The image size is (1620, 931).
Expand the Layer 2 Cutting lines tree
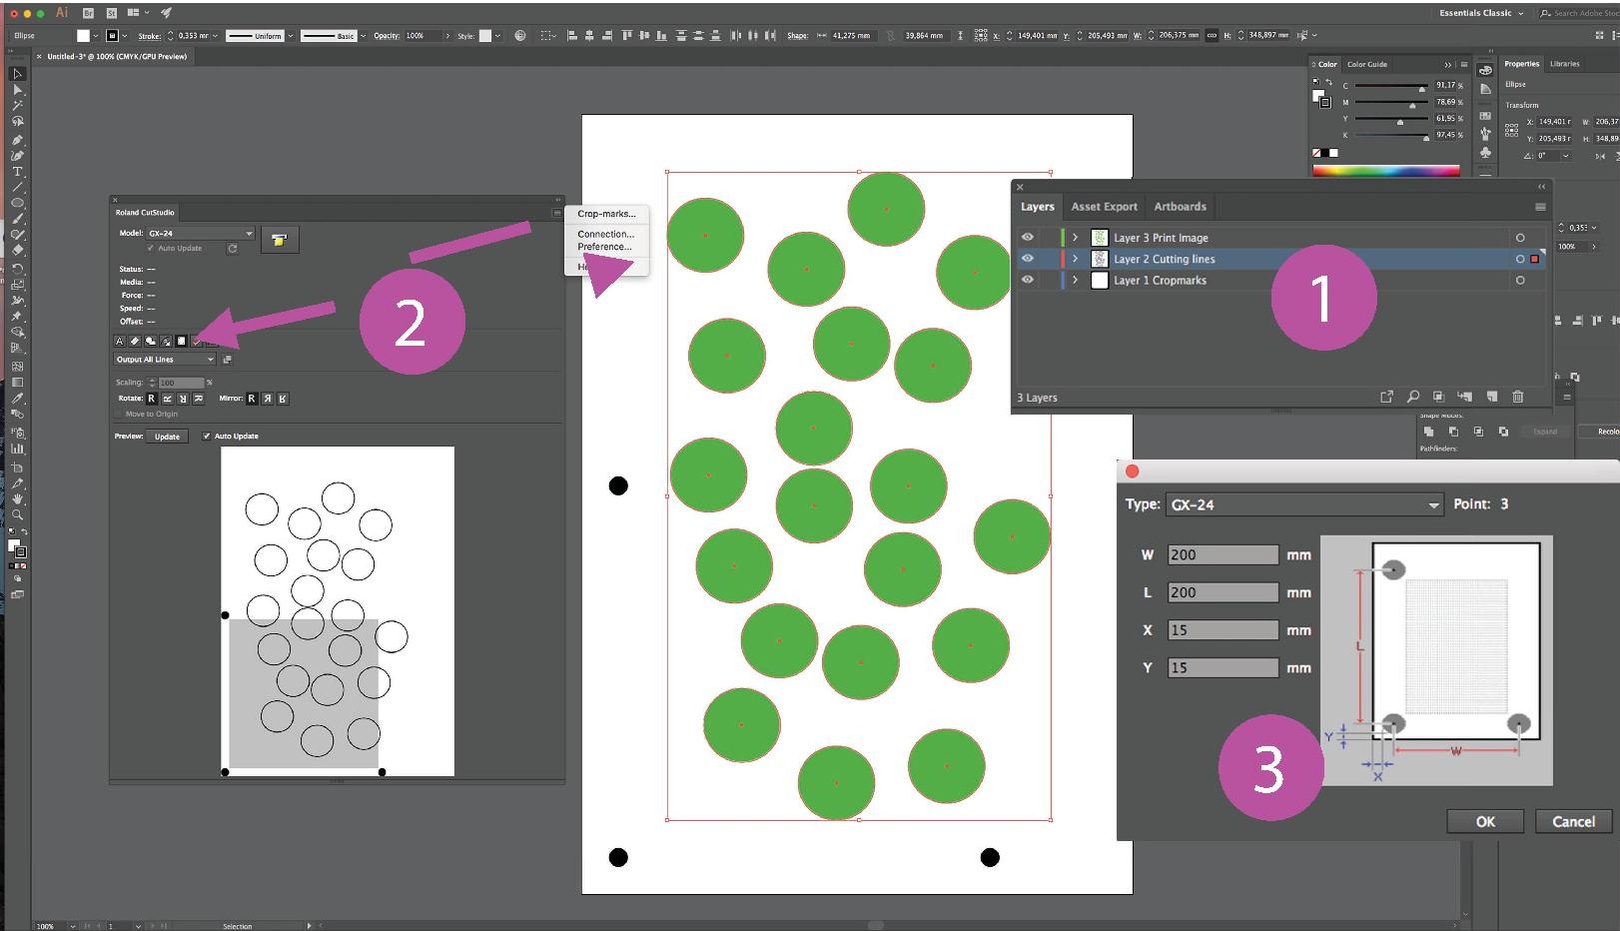click(1075, 259)
